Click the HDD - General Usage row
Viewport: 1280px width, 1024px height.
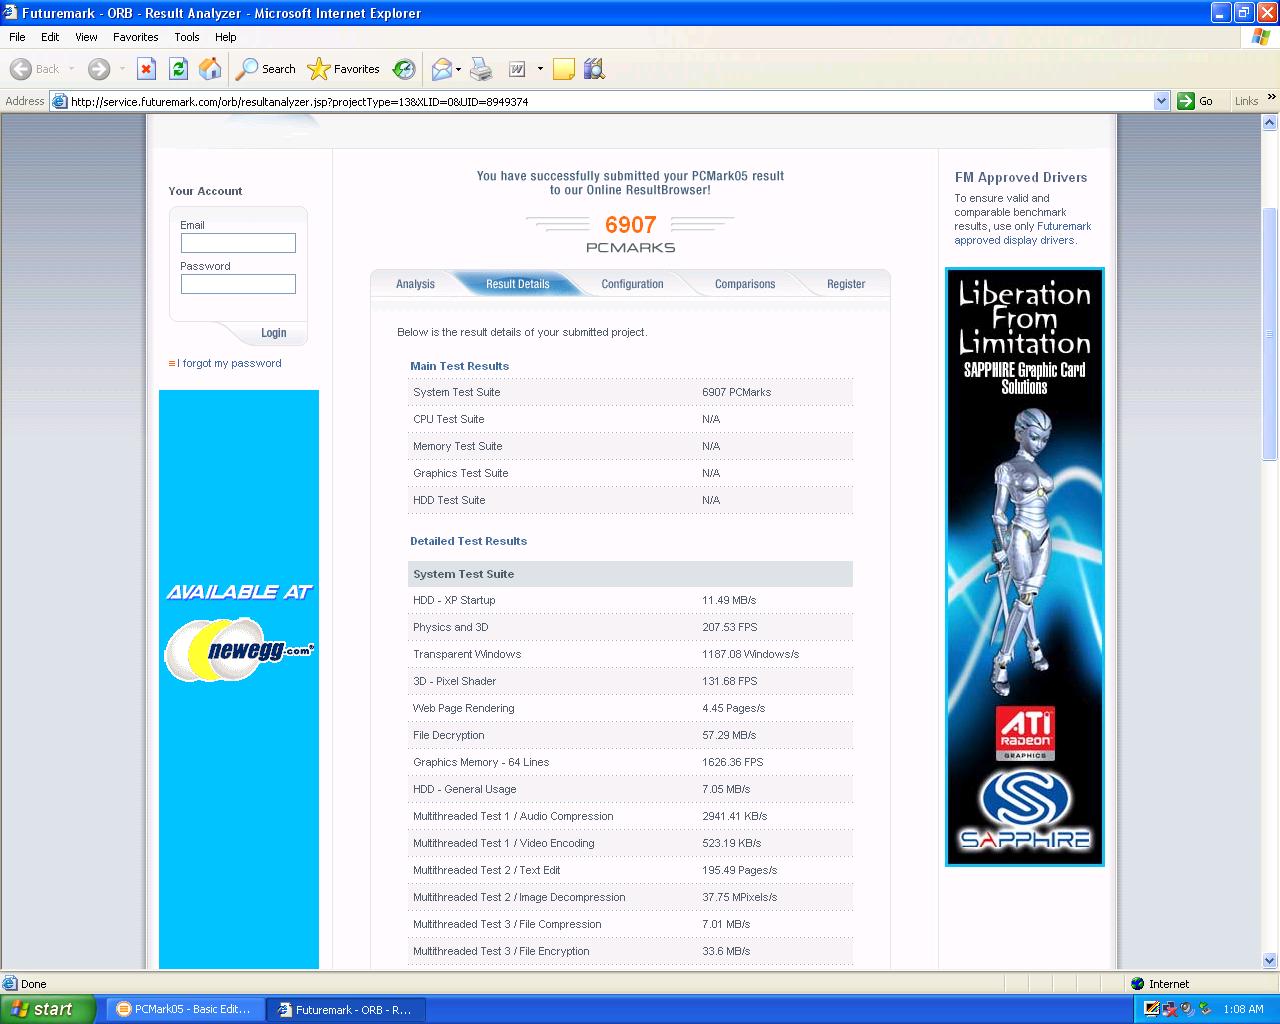click(630, 789)
